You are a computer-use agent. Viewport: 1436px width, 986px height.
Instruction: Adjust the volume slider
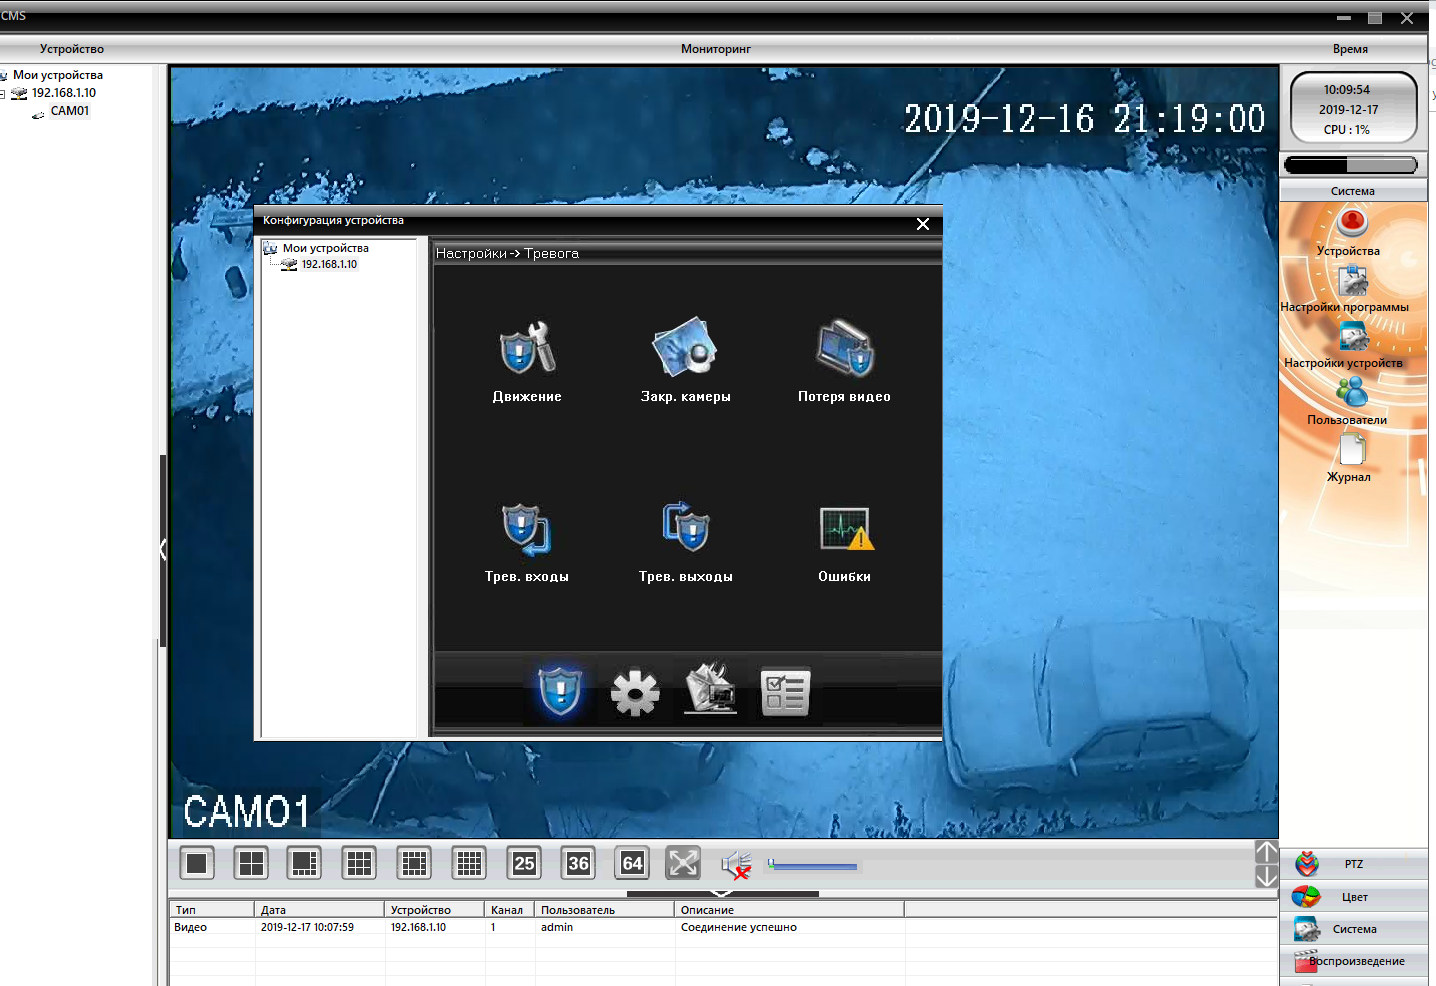click(812, 866)
